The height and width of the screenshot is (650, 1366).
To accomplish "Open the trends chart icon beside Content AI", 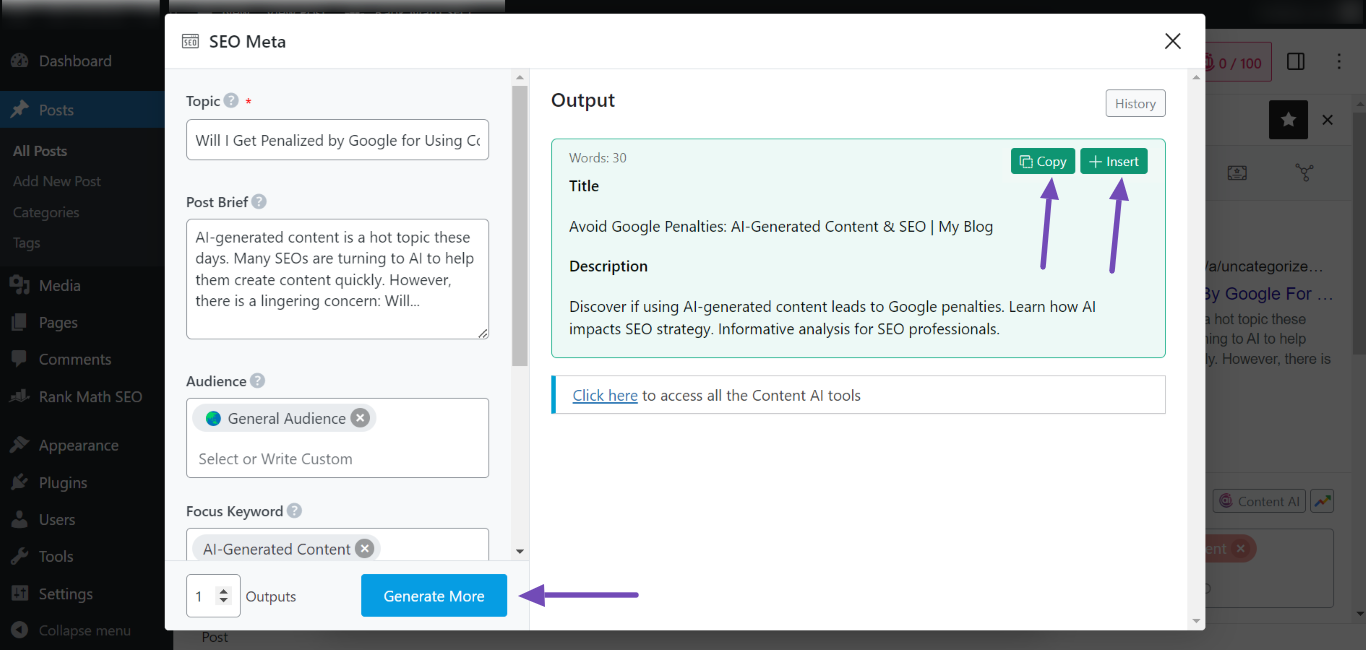I will (1322, 501).
